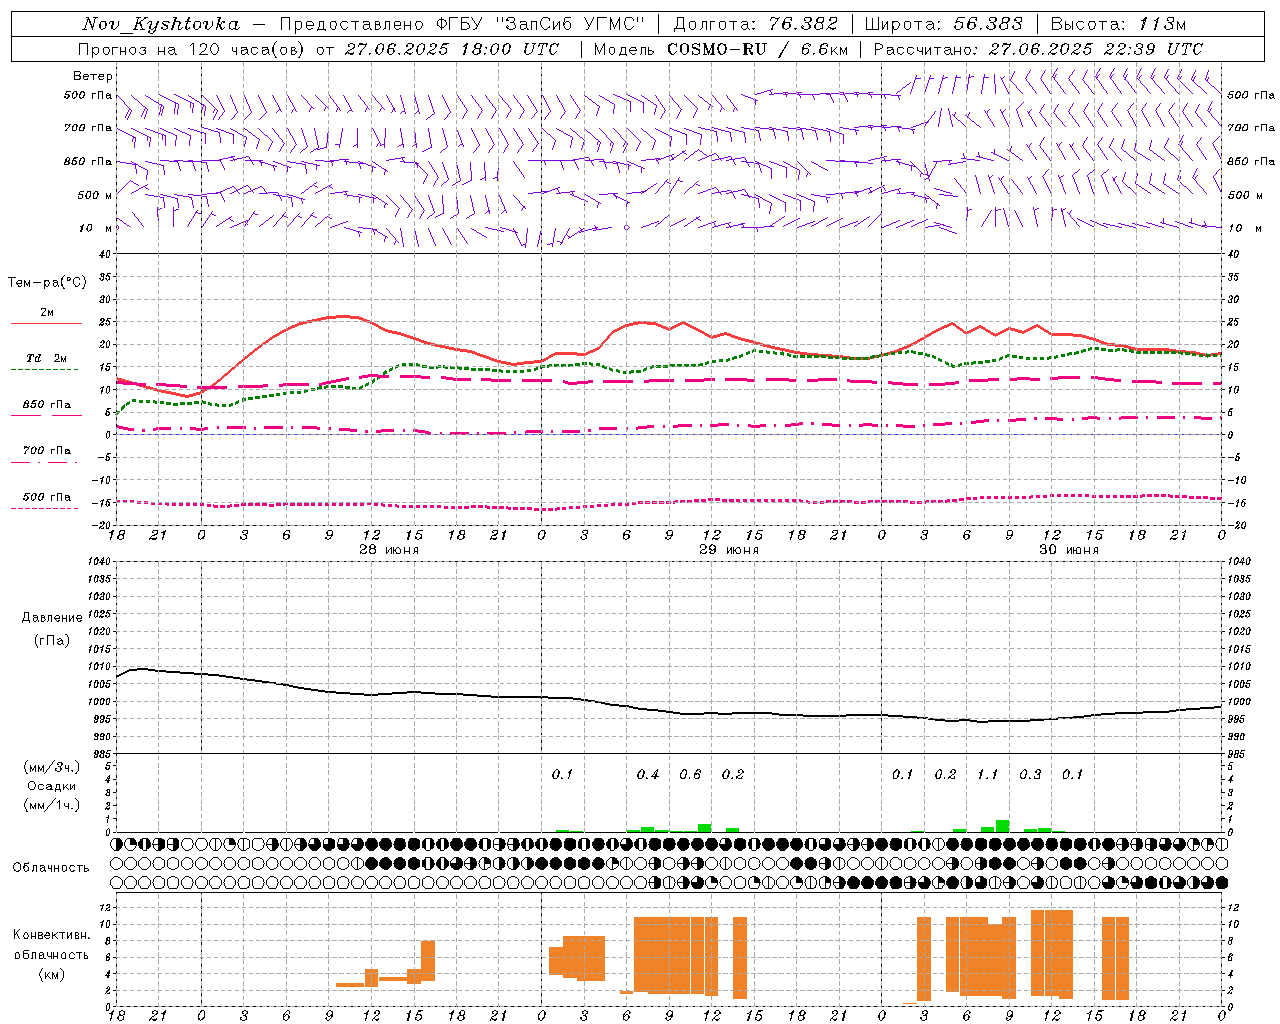Select the "(мм/1ч.)" precipitation unit label
This screenshot has height=1024, width=1280.
click(x=51, y=805)
